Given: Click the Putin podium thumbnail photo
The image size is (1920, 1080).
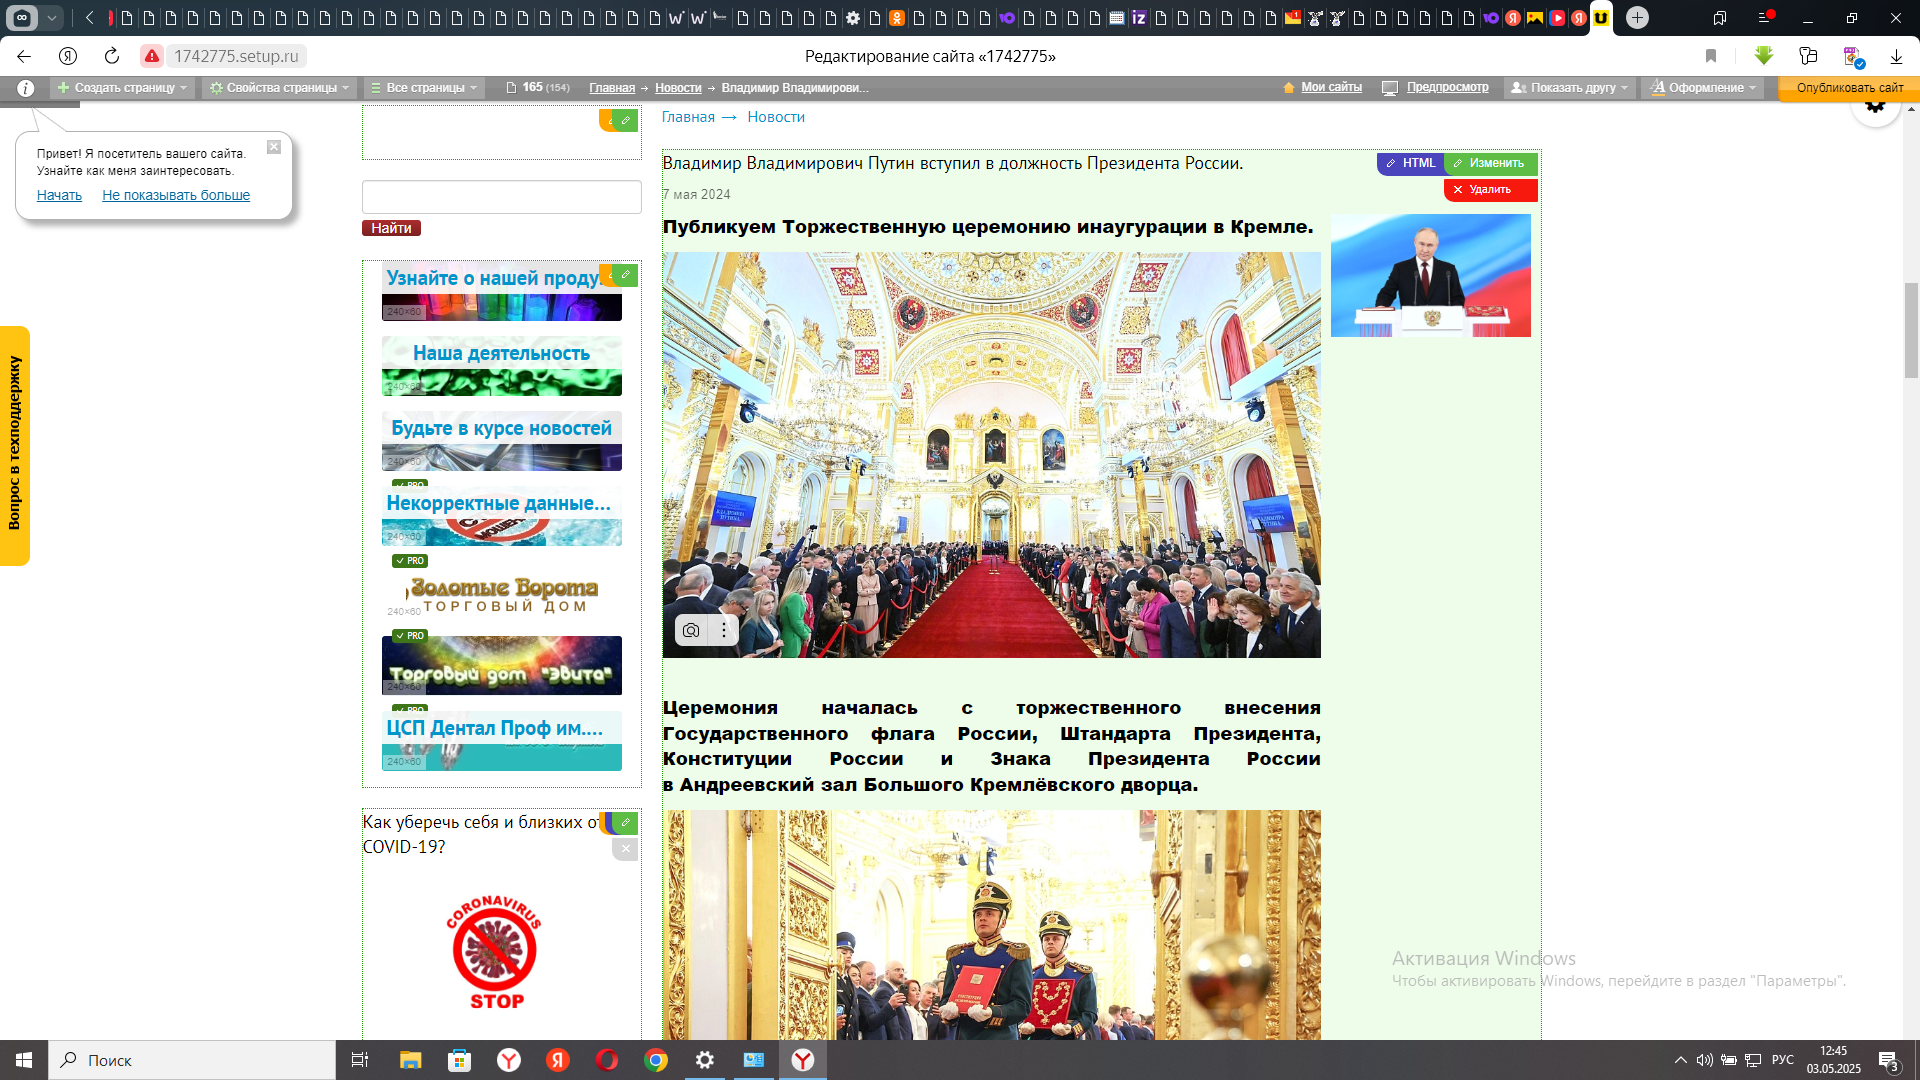Looking at the screenshot, I should [1431, 275].
